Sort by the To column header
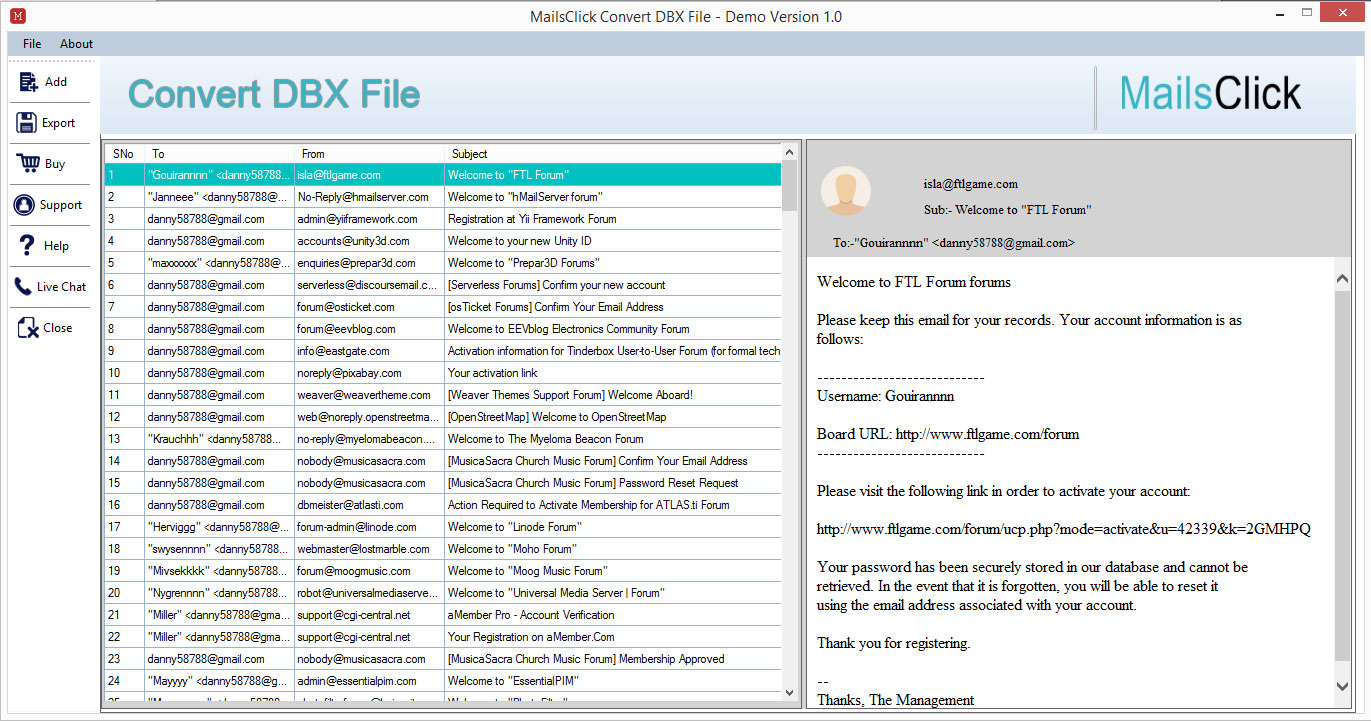Image resolution: width=1371 pixels, height=721 pixels. (x=219, y=154)
